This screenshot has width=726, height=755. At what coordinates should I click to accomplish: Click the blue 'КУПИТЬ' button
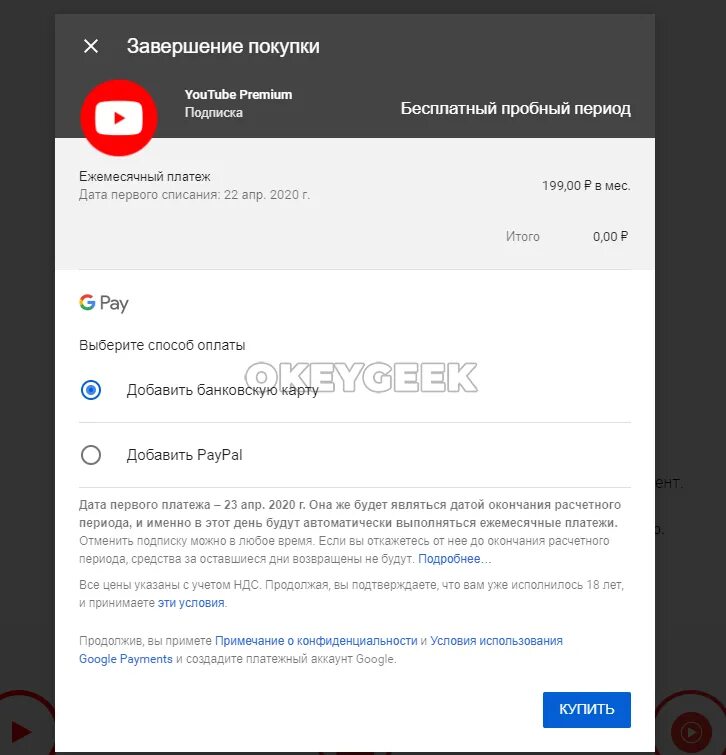[586, 709]
